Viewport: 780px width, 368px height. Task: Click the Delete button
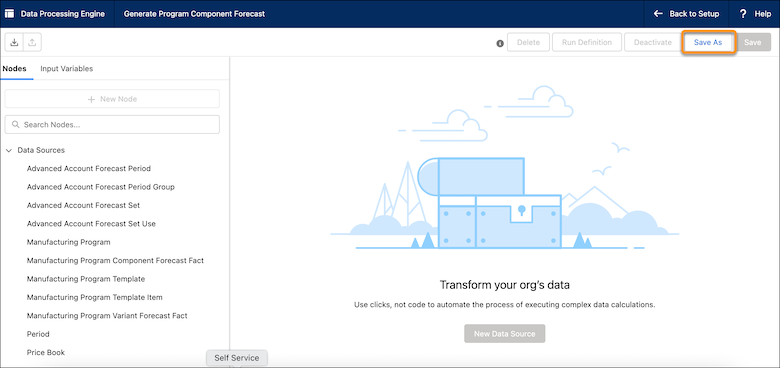(528, 42)
